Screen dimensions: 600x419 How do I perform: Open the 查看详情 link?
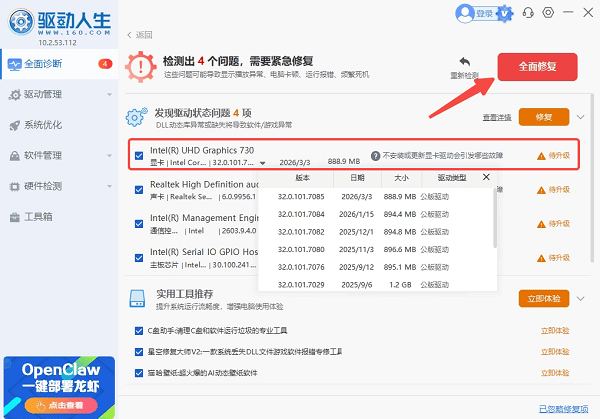pyautogui.click(x=497, y=118)
